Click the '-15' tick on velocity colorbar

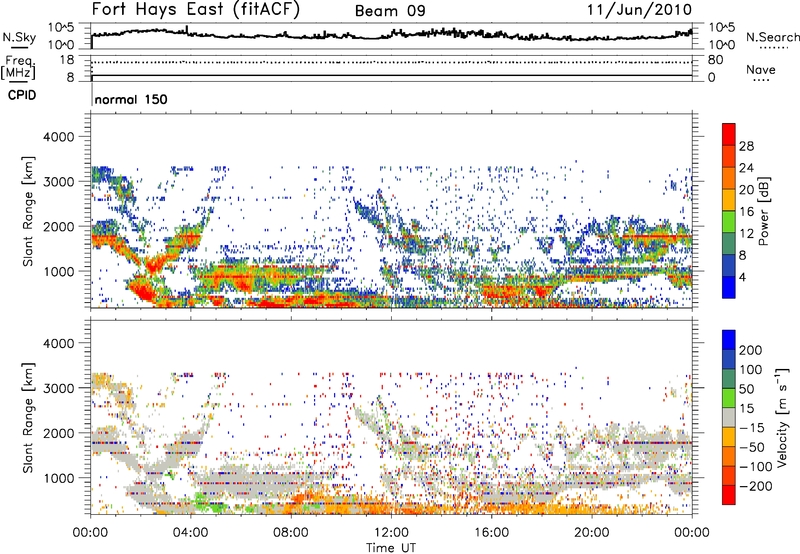coord(751,428)
